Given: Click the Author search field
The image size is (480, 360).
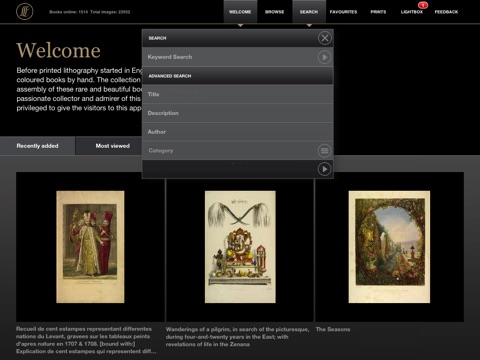Looking at the screenshot, I should pyautogui.click(x=238, y=132).
